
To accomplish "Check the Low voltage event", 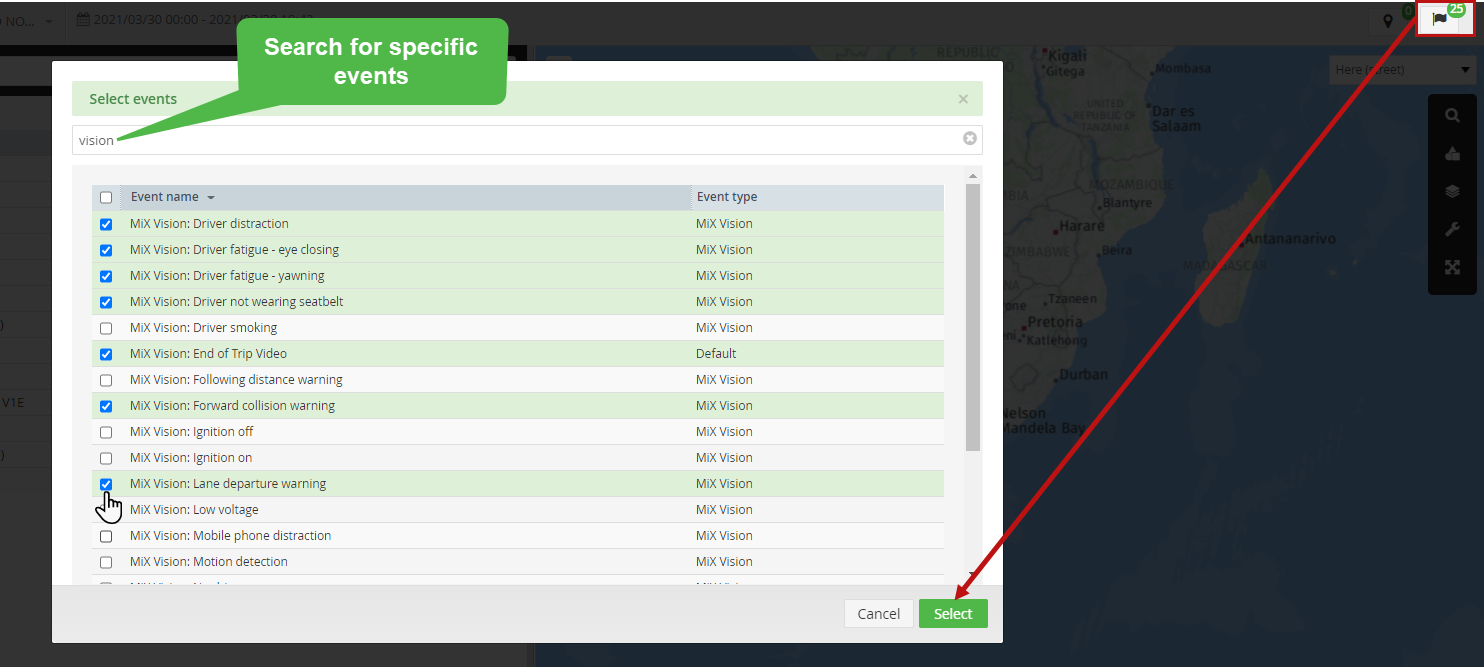I will point(106,510).
